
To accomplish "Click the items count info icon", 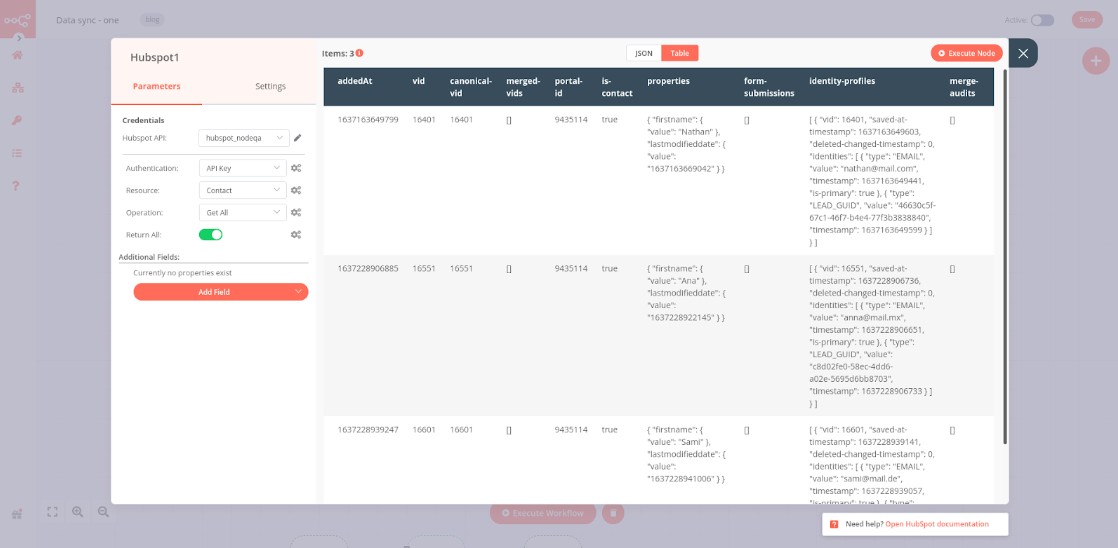I will tap(360, 53).
